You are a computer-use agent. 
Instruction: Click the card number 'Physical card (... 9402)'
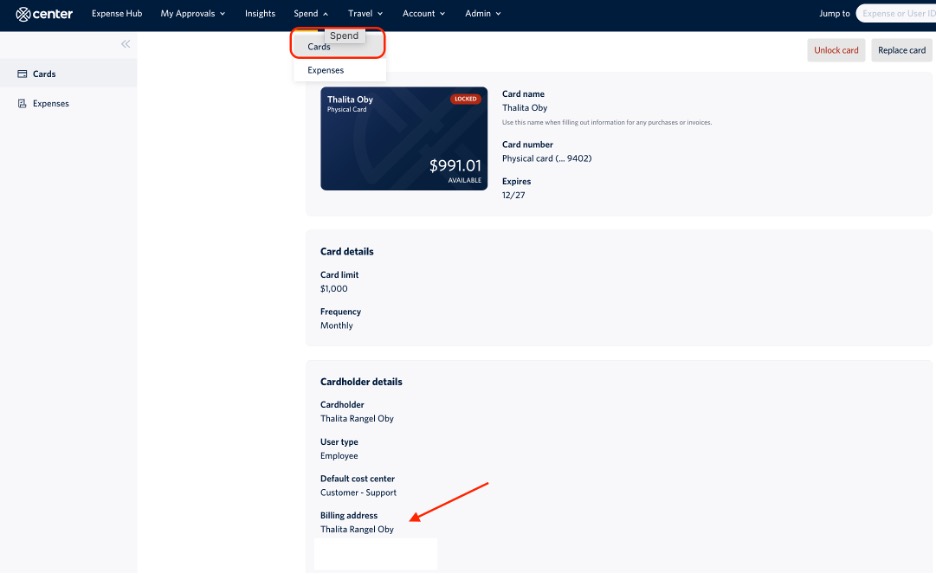point(547,159)
